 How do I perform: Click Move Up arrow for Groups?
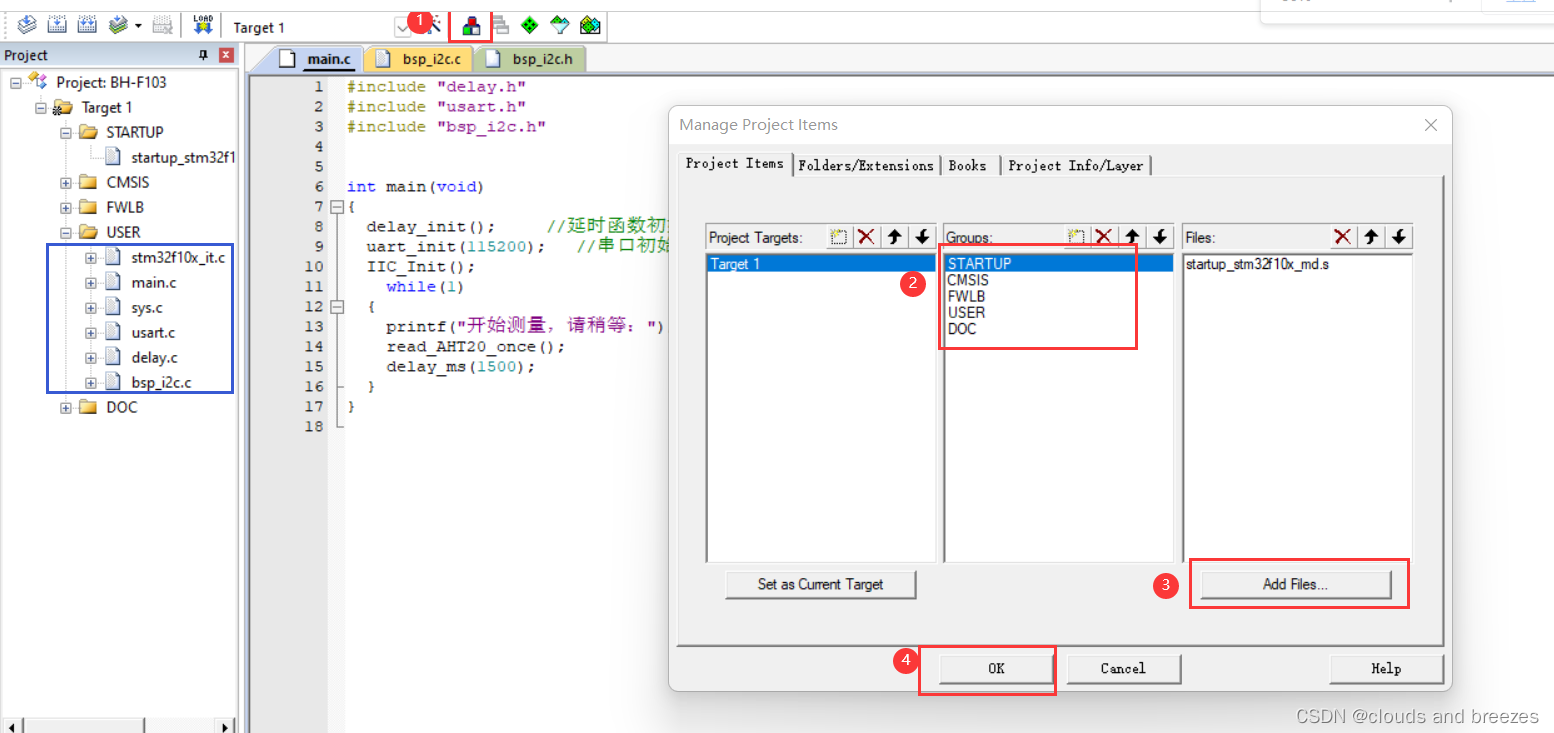(1132, 237)
